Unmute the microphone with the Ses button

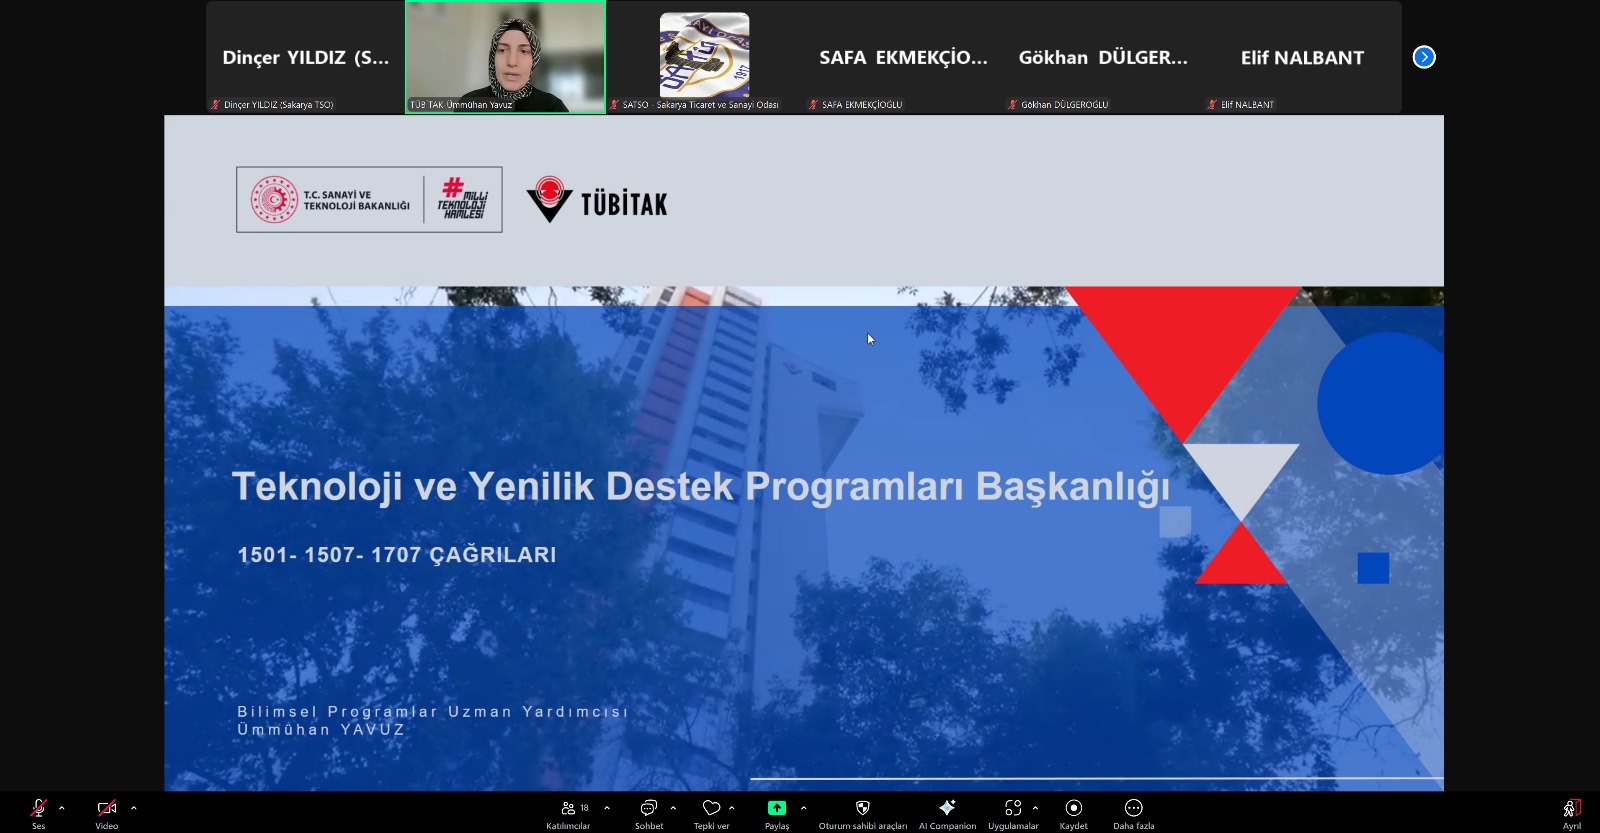point(38,809)
